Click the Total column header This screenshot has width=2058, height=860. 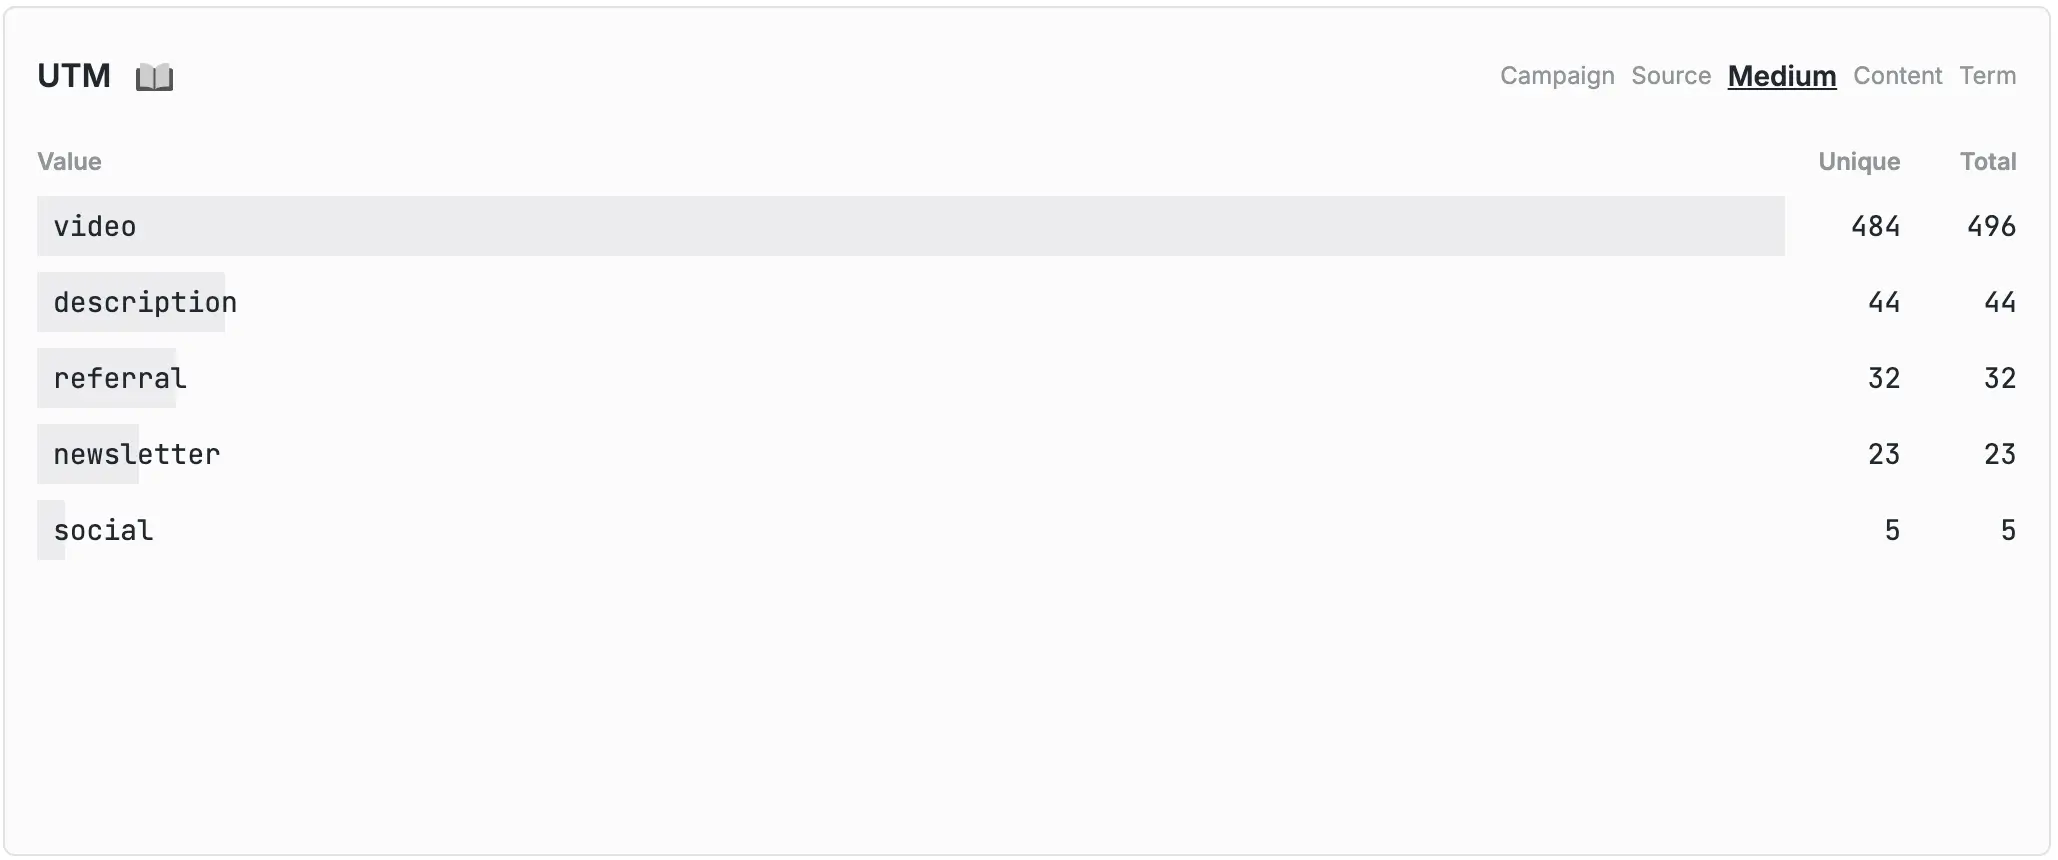[x=1987, y=162]
